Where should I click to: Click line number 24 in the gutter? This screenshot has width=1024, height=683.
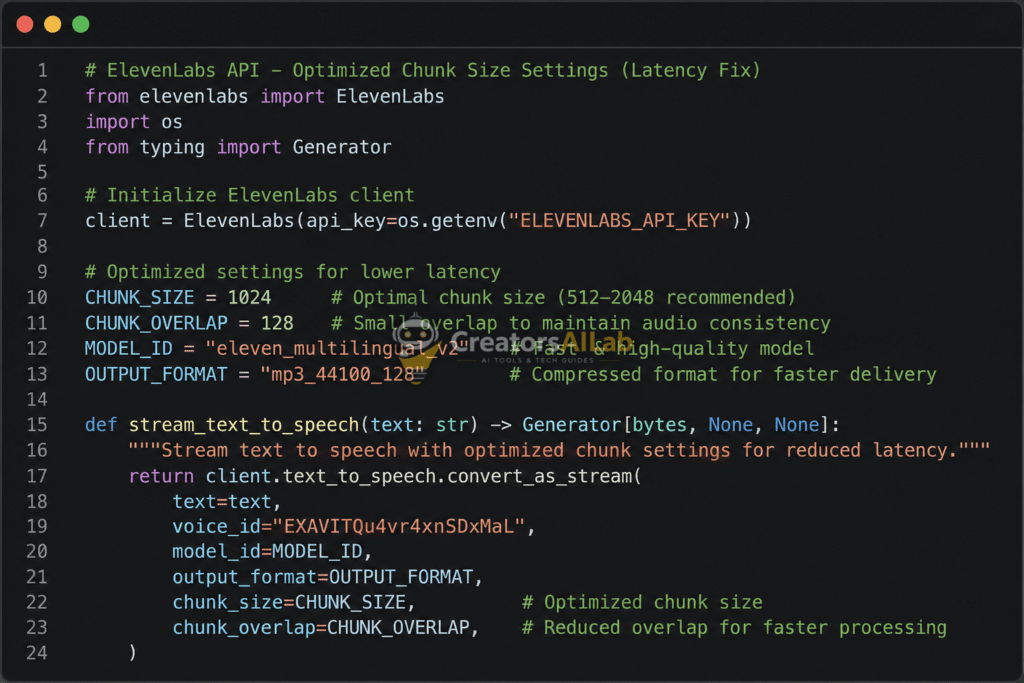point(37,653)
